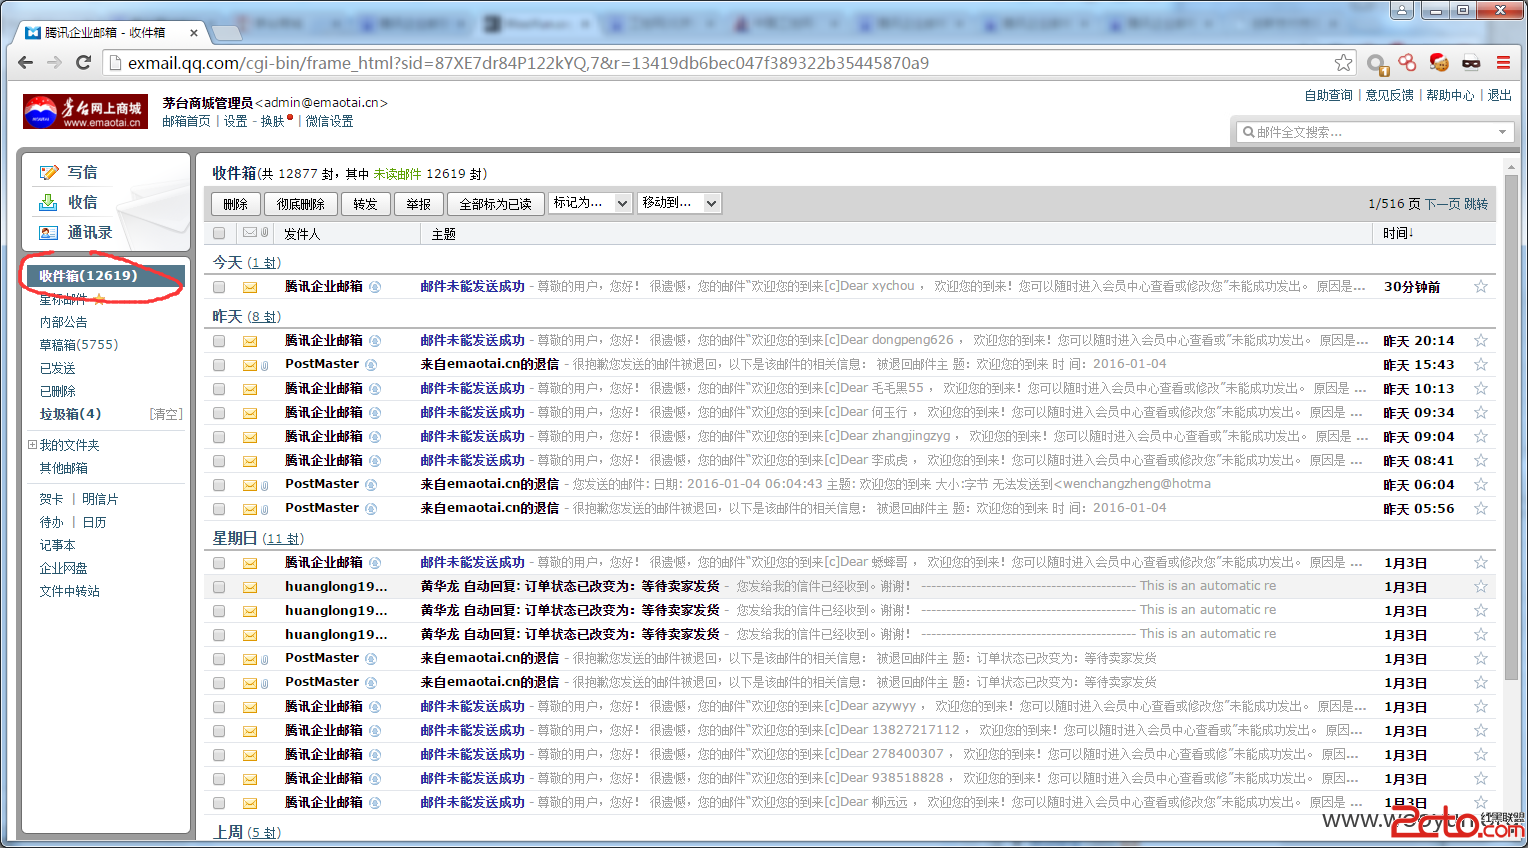Click sender badge icon beside 昨天 15:43 PostMaster
Viewport: 1528px width, 848px height.
coord(371,365)
